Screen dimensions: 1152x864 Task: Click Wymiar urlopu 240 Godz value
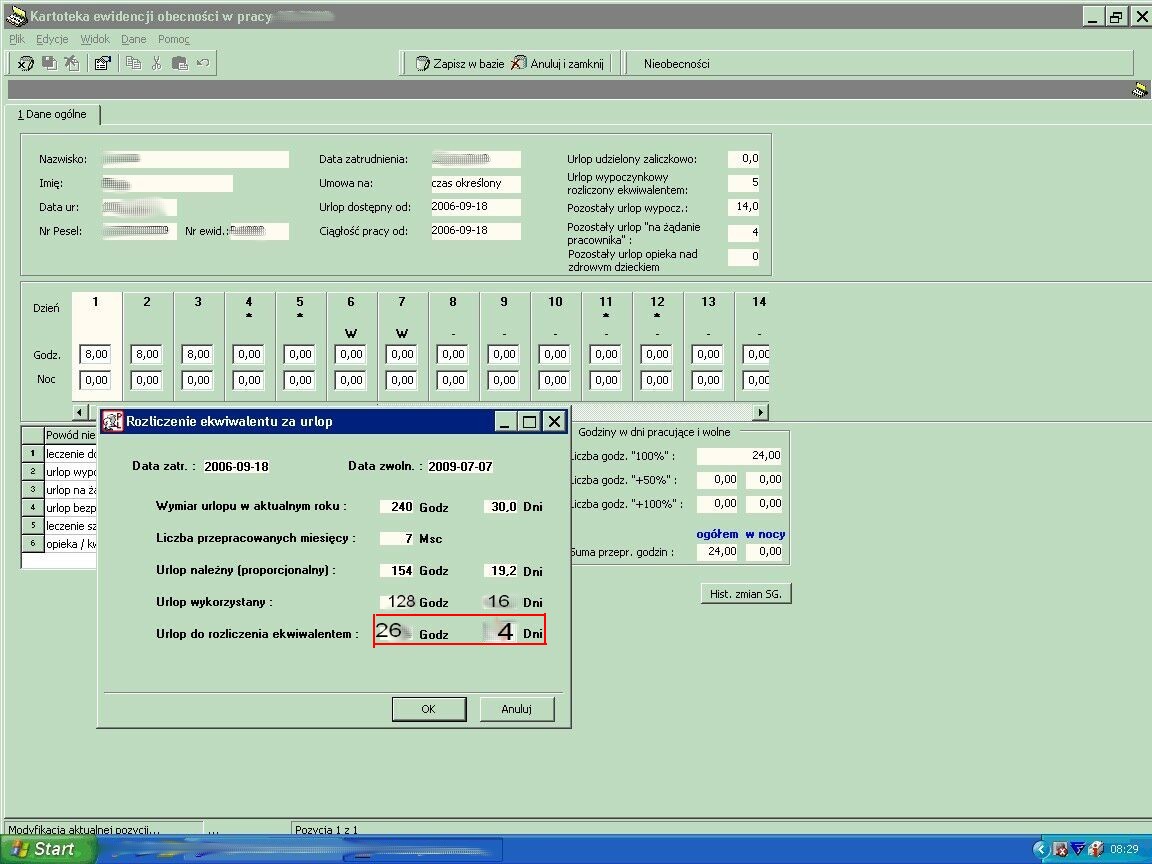397,506
